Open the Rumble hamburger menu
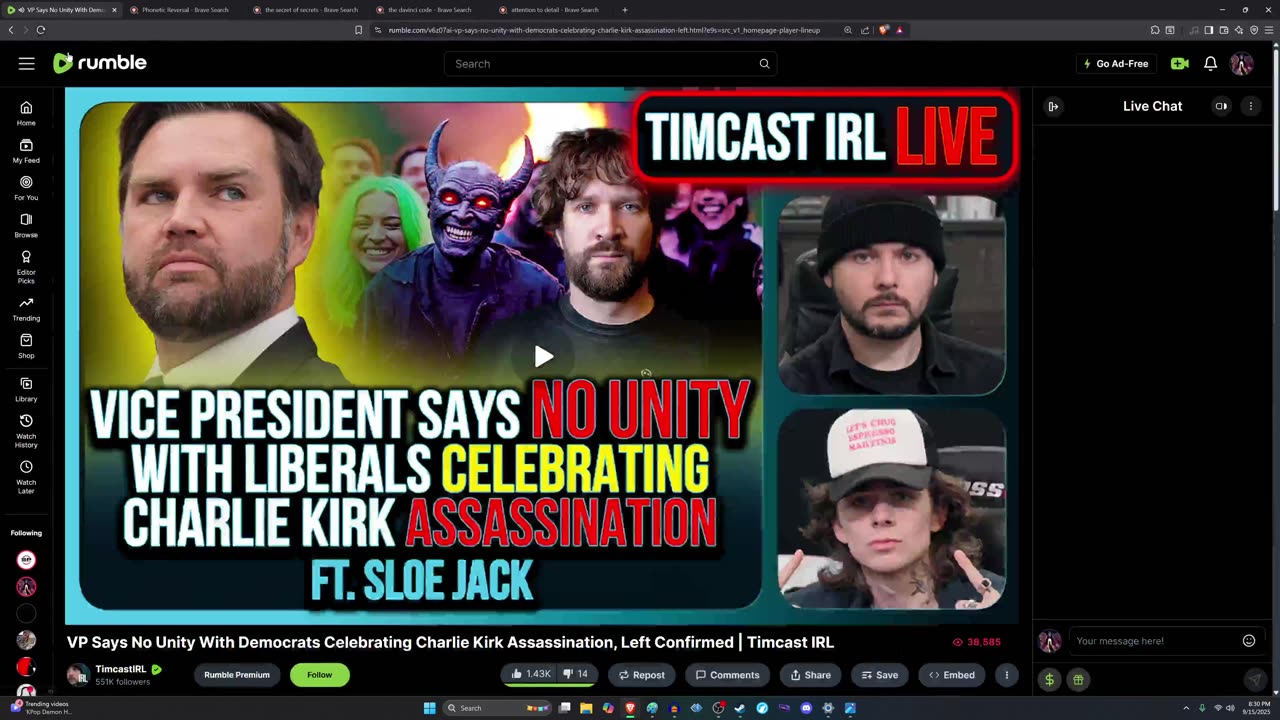Screen dimensions: 1280x720 point(26,63)
